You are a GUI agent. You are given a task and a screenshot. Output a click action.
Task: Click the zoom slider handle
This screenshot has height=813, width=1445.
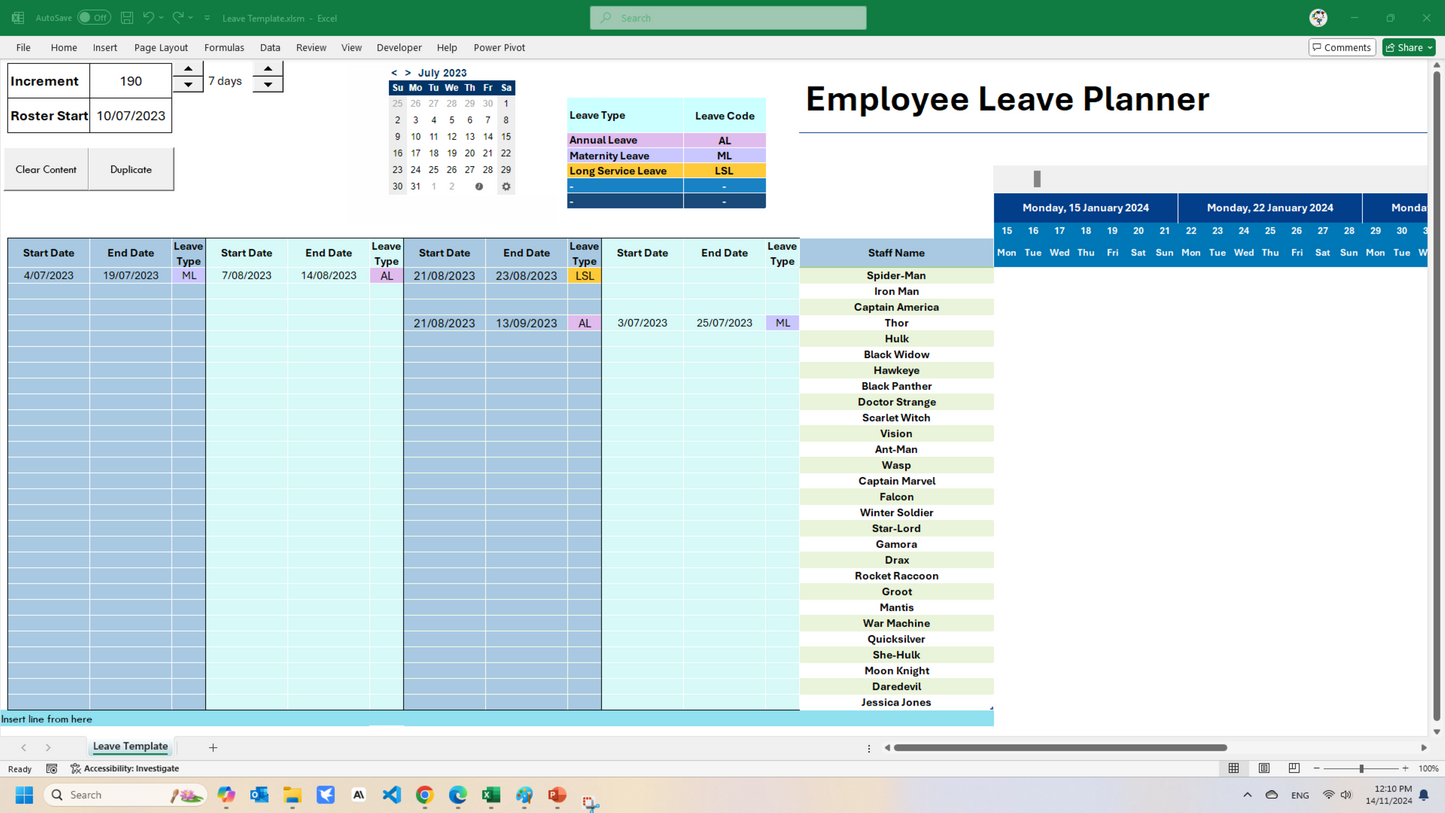(x=1361, y=768)
